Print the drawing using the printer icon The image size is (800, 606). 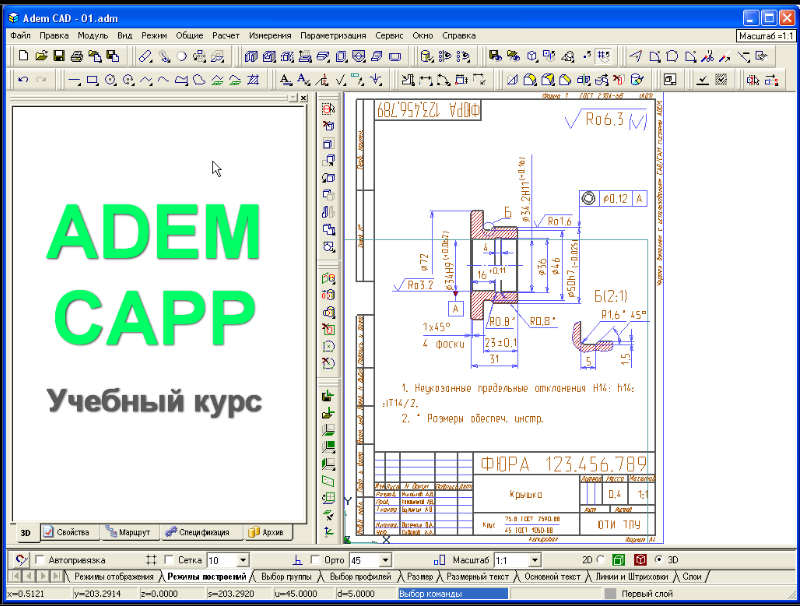tap(77, 56)
